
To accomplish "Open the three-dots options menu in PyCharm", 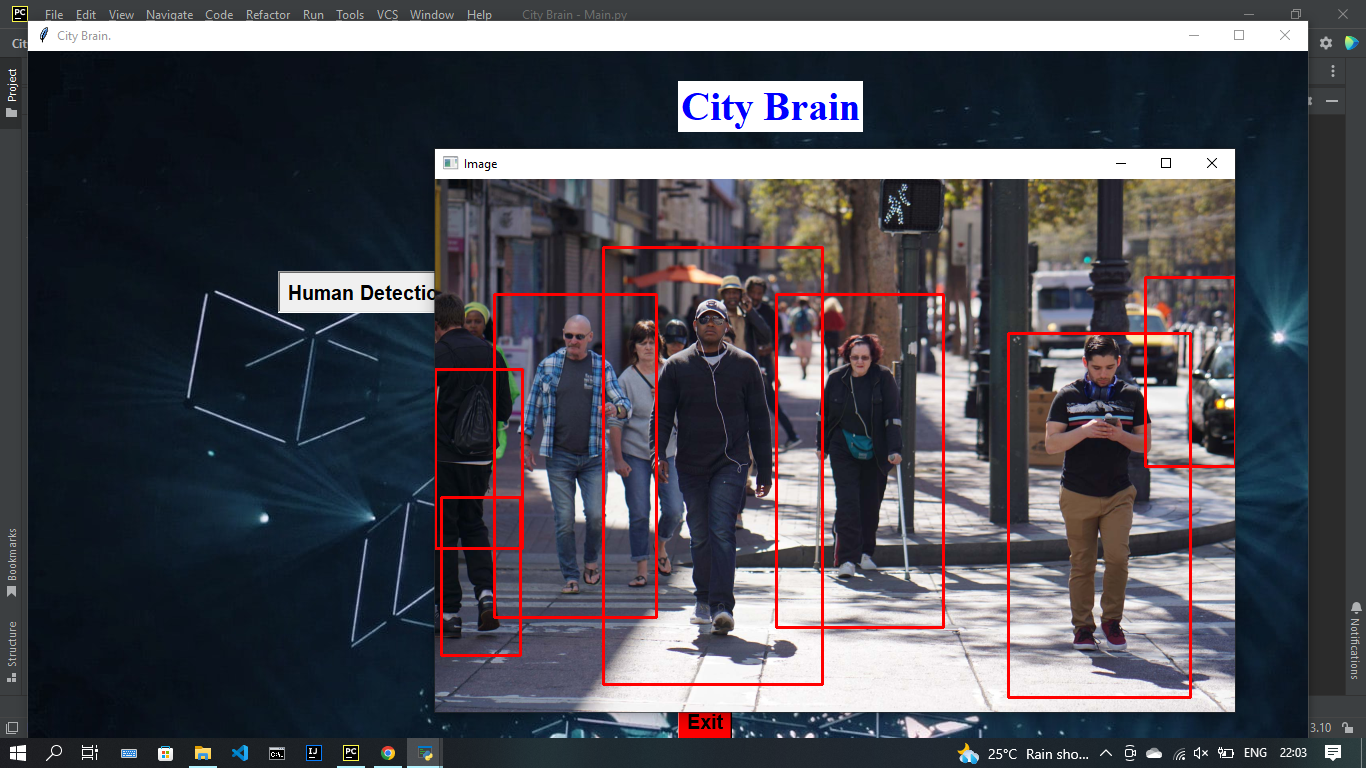I will point(1333,72).
